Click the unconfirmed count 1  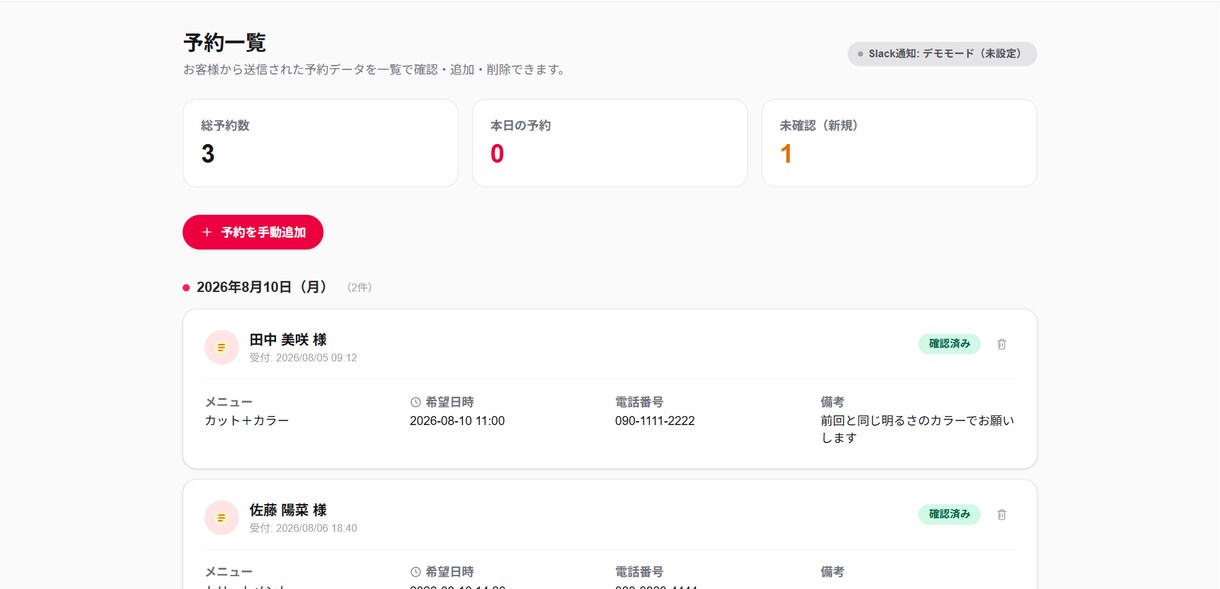pyautogui.click(x=786, y=154)
